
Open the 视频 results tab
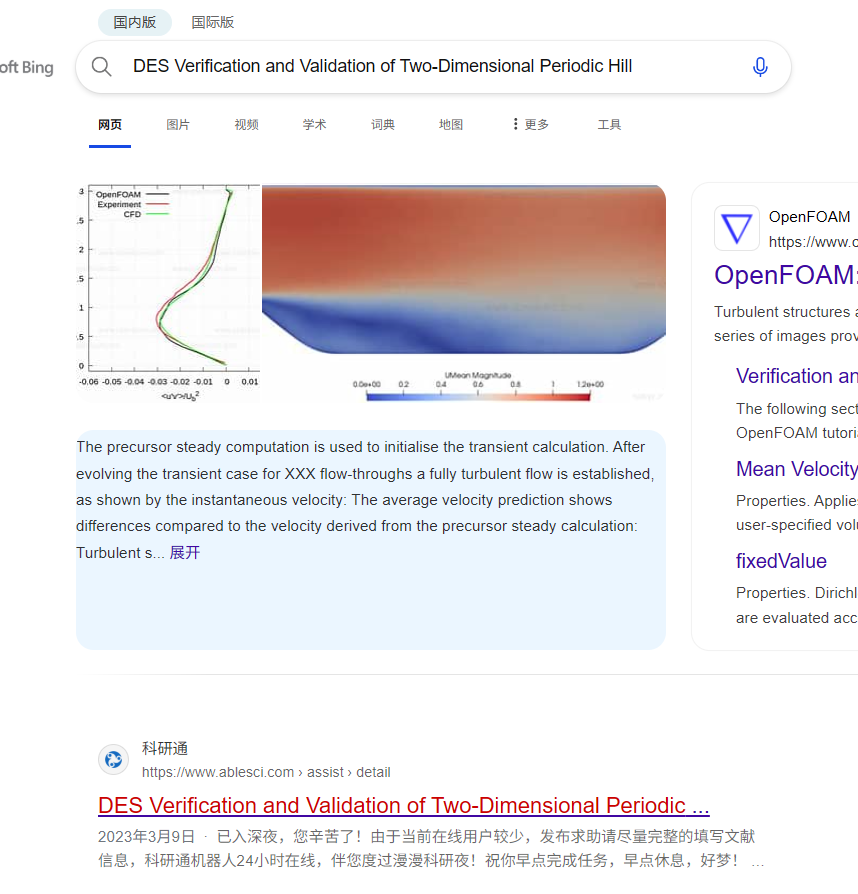[246, 124]
